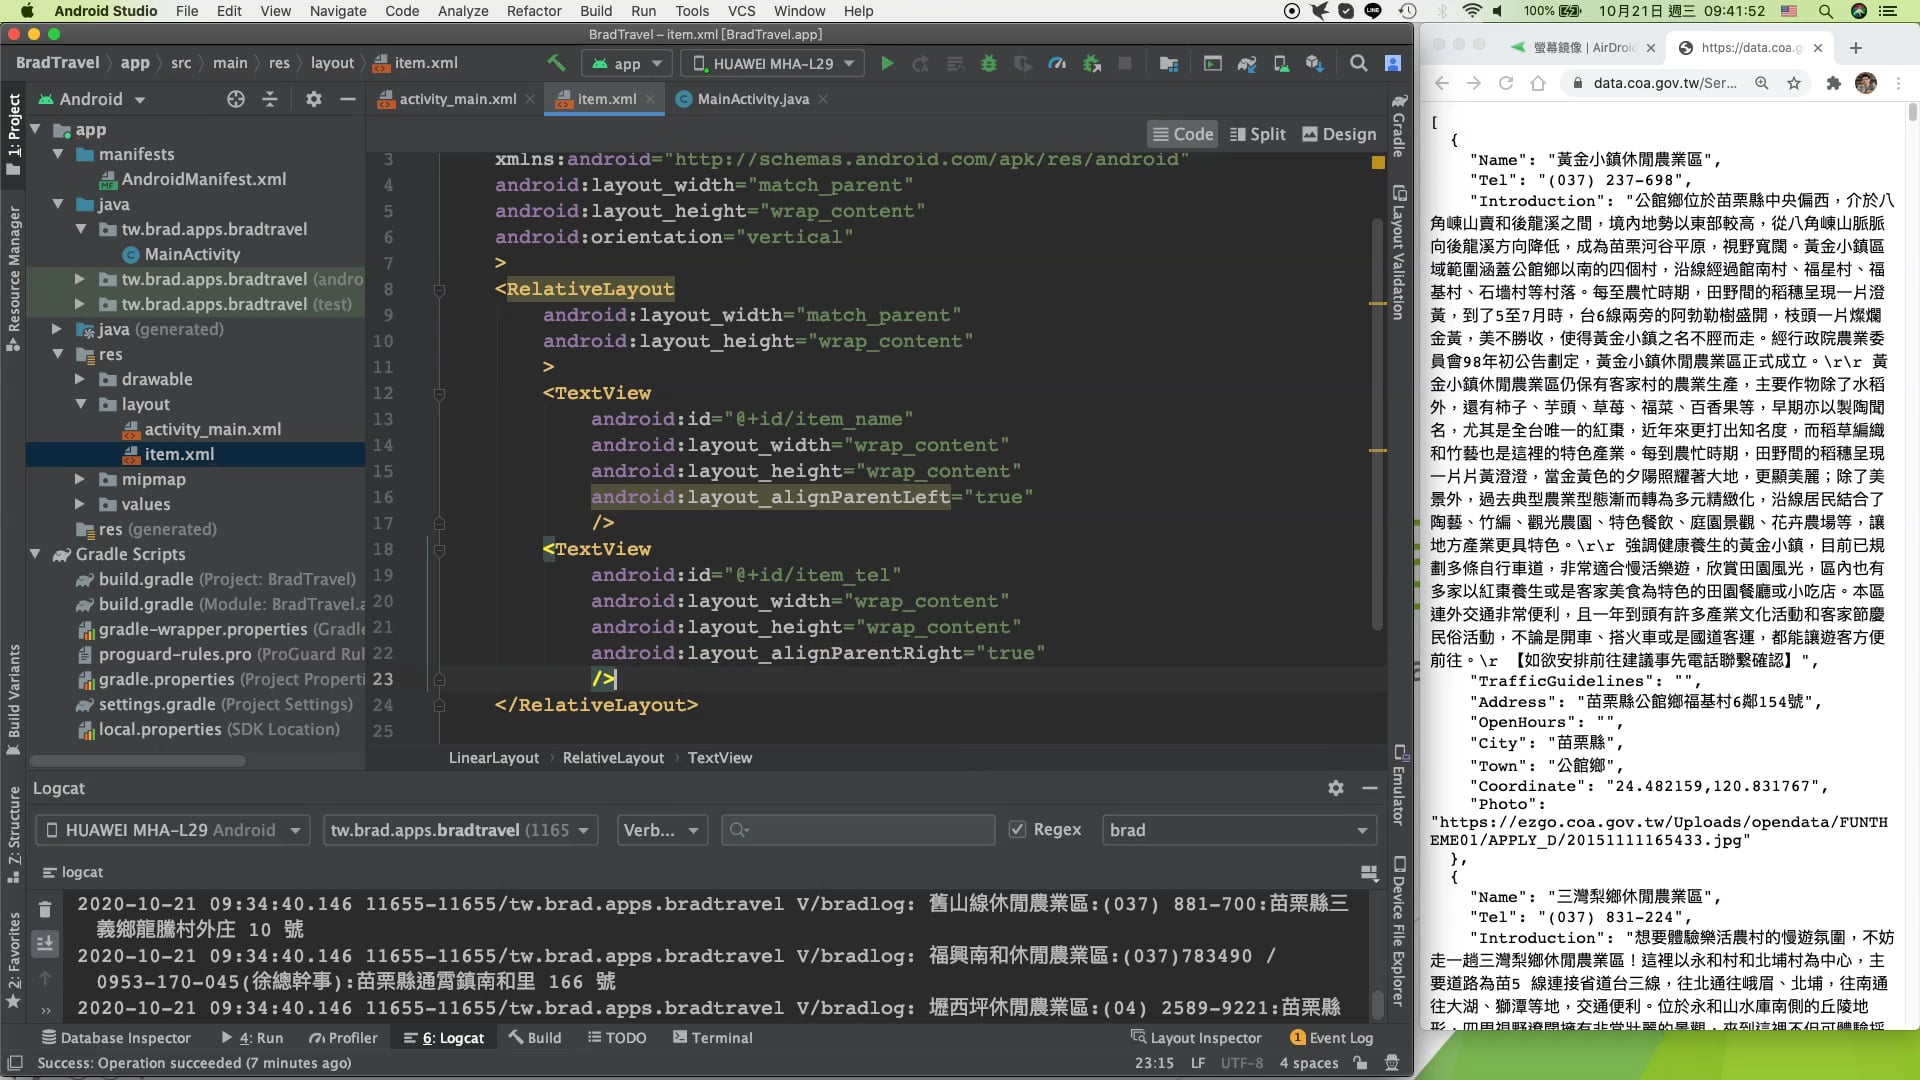Click Search Everywhere magnifier icon

[1358, 63]
